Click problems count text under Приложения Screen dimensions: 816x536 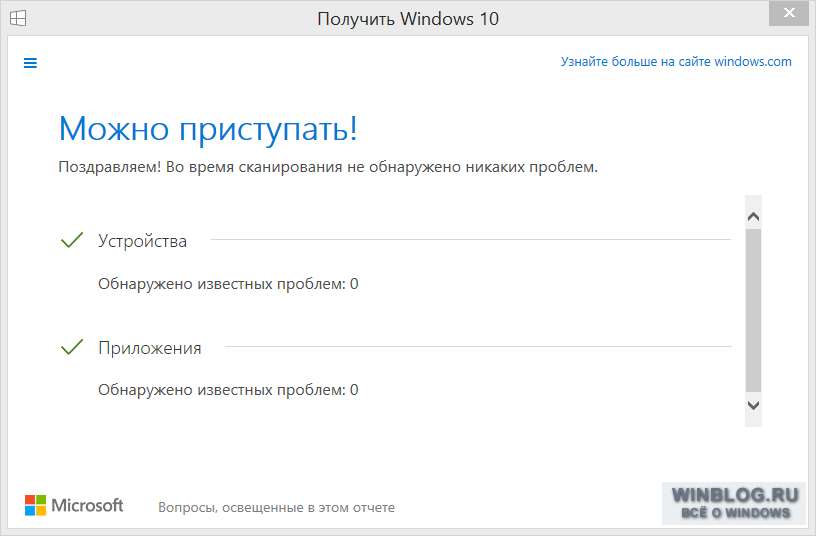pyautogui.click(x=228, y=390)
